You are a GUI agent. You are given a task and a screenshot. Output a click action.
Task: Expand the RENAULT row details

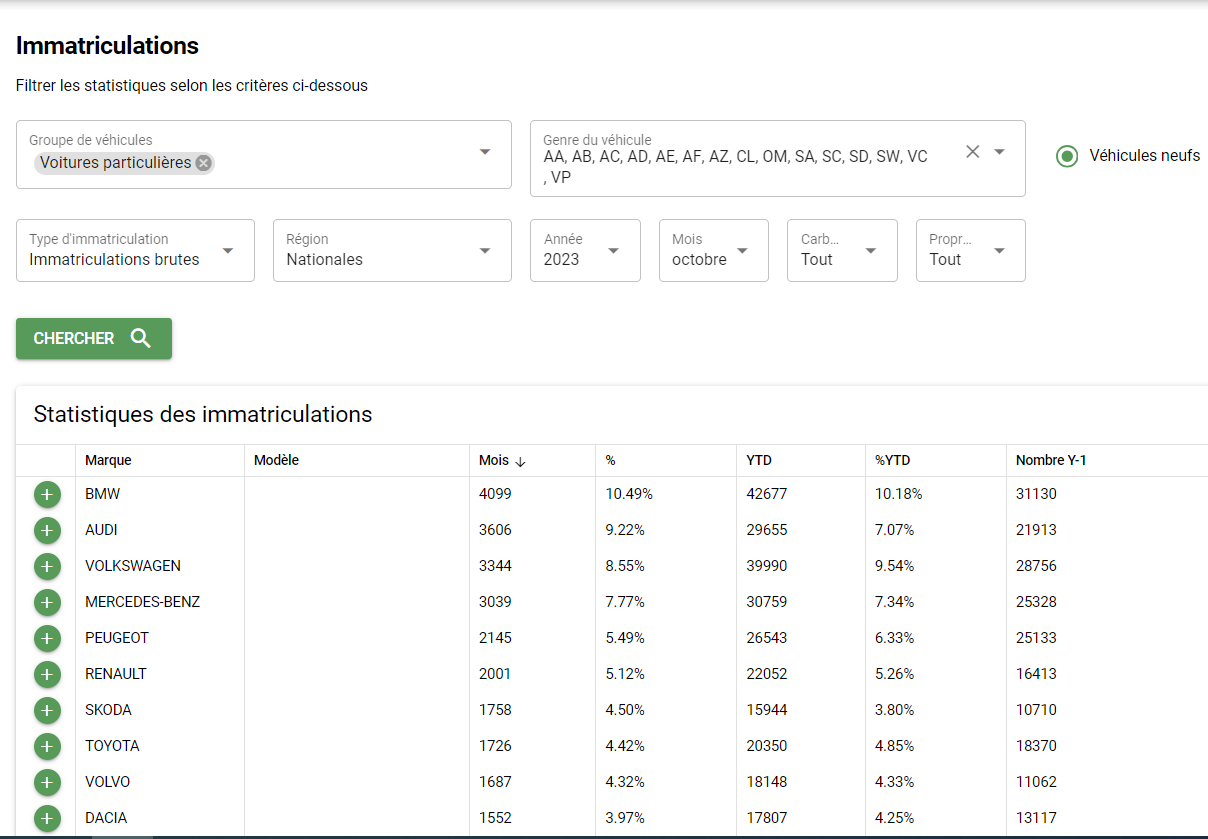pos(47,675)
